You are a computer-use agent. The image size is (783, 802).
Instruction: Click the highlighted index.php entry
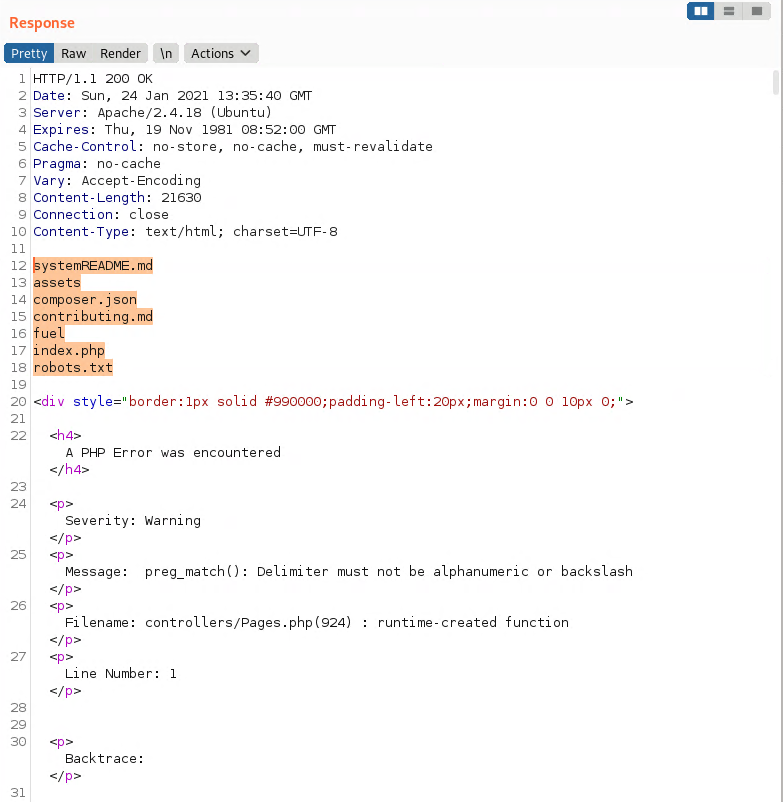click(x=68, y=350)
